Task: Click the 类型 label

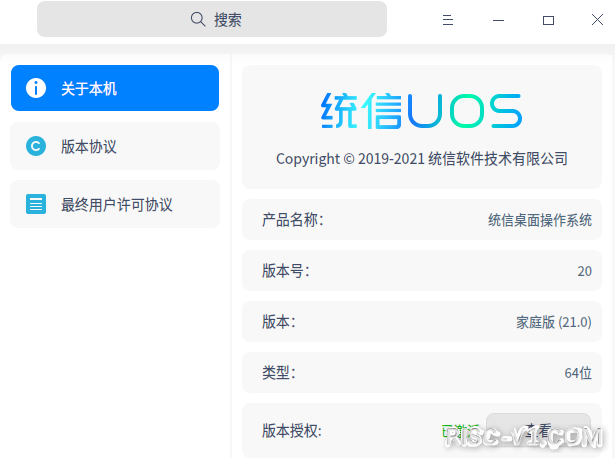Action: [x=278, y=373]
